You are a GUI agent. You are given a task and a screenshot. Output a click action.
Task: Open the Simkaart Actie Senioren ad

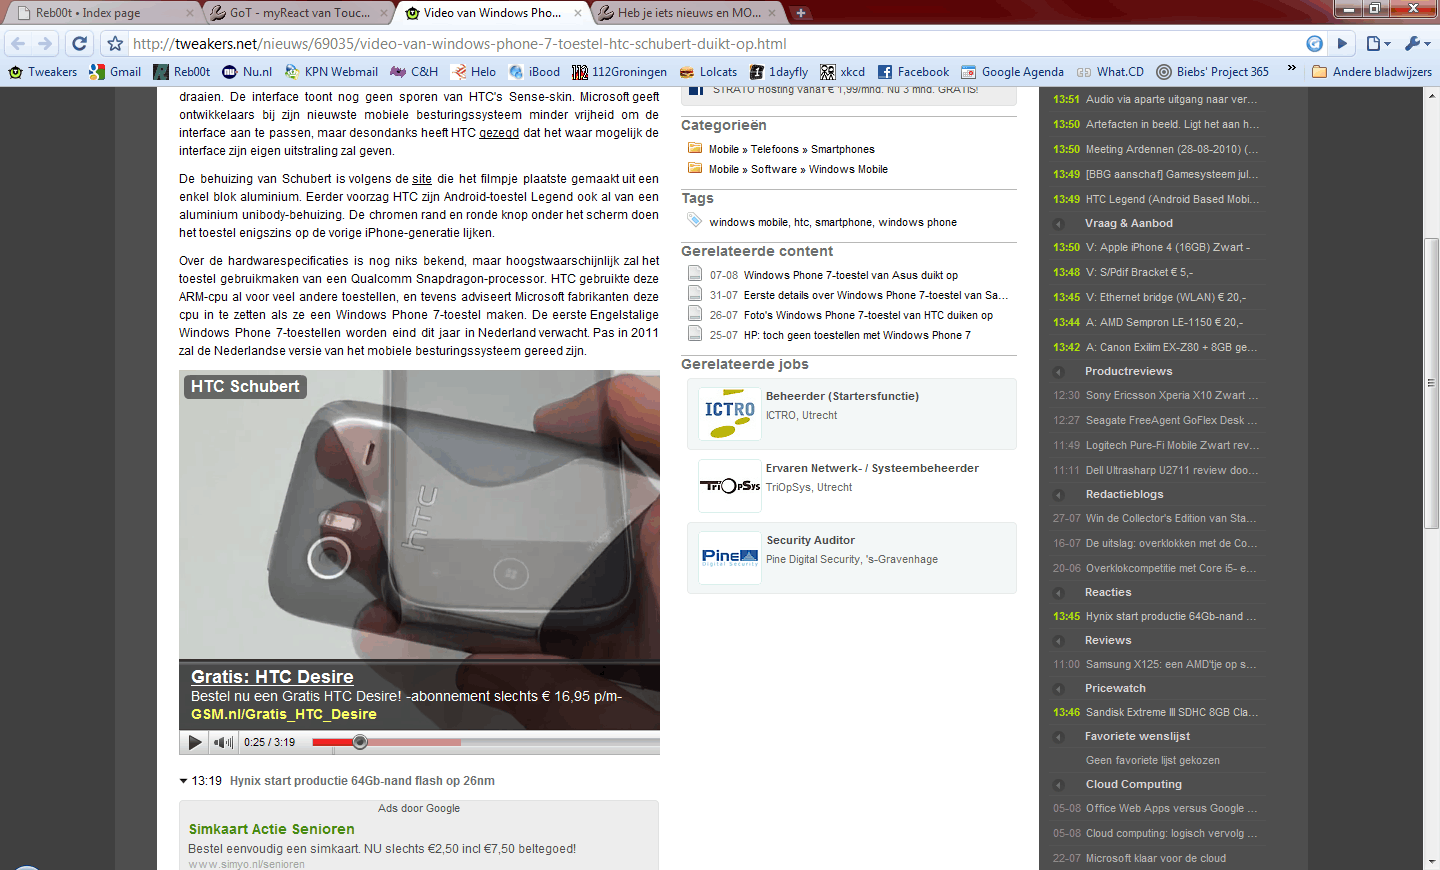[272, 829]
